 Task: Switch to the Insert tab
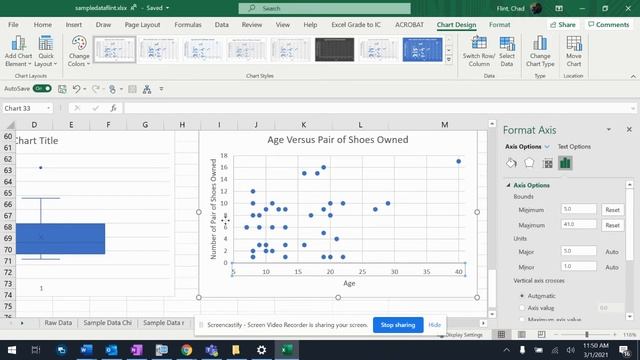pyautogui.click(x=73, y=24)
